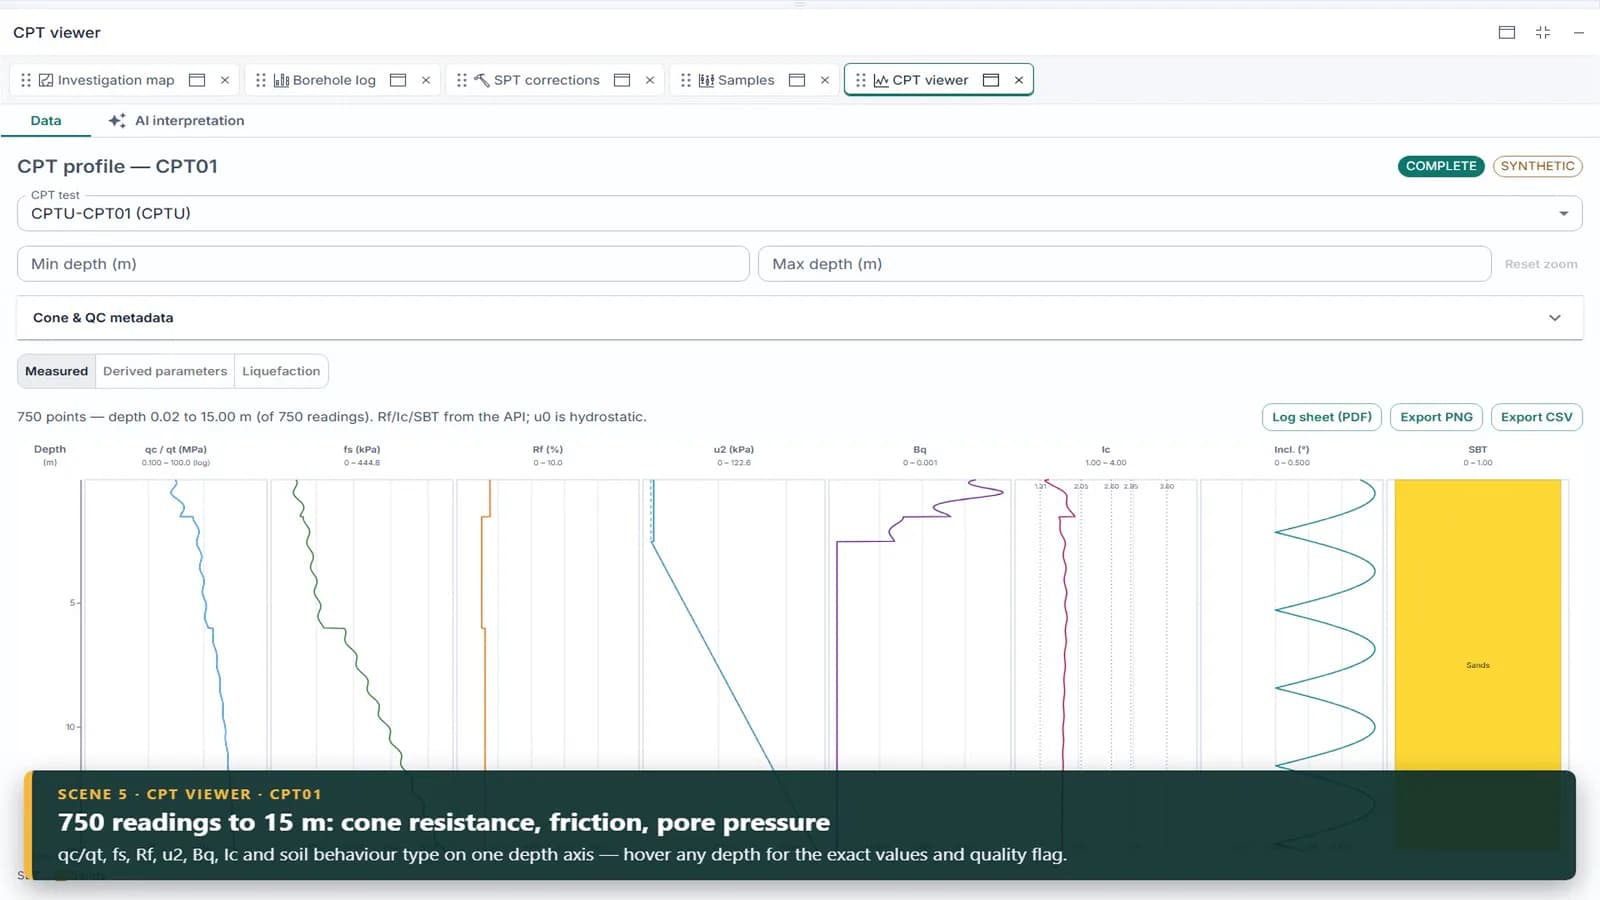Screen dimensions: 1600x900
Task: Click the collapse arrows icon in title bar
Action: click(x=1543, y=32)
